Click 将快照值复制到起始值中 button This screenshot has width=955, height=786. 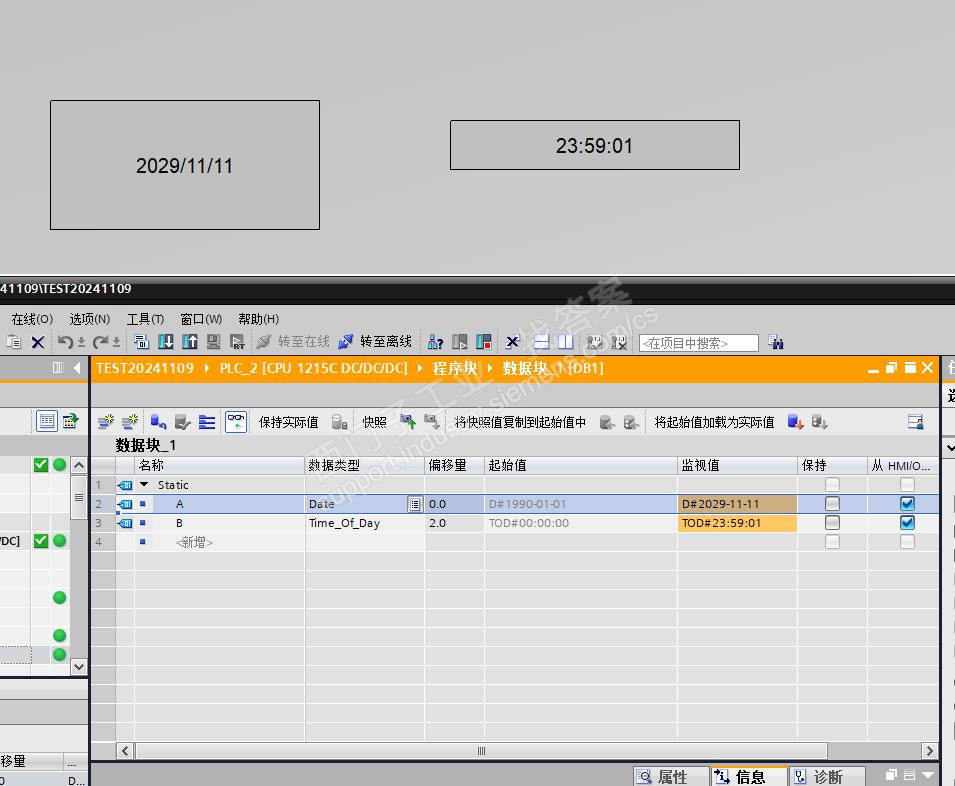pos(520,422)
